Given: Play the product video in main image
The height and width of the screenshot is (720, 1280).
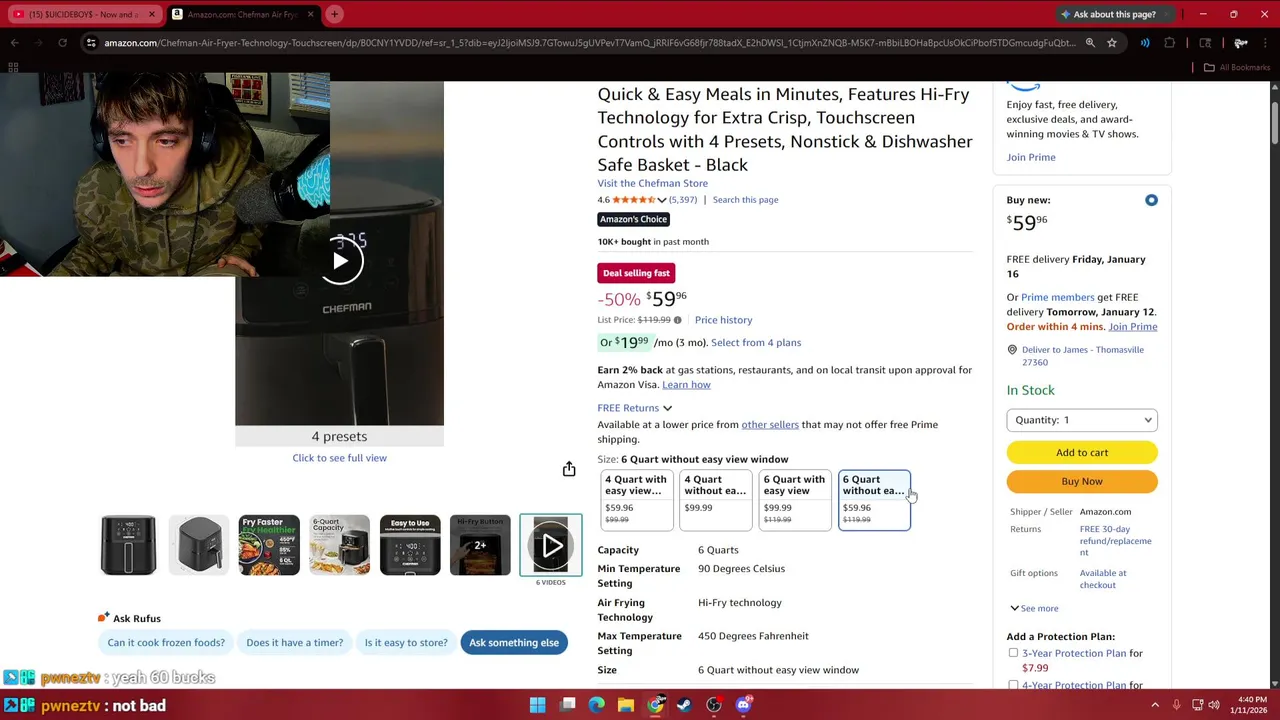Looking at the screenshot, I should click(340, 261).
